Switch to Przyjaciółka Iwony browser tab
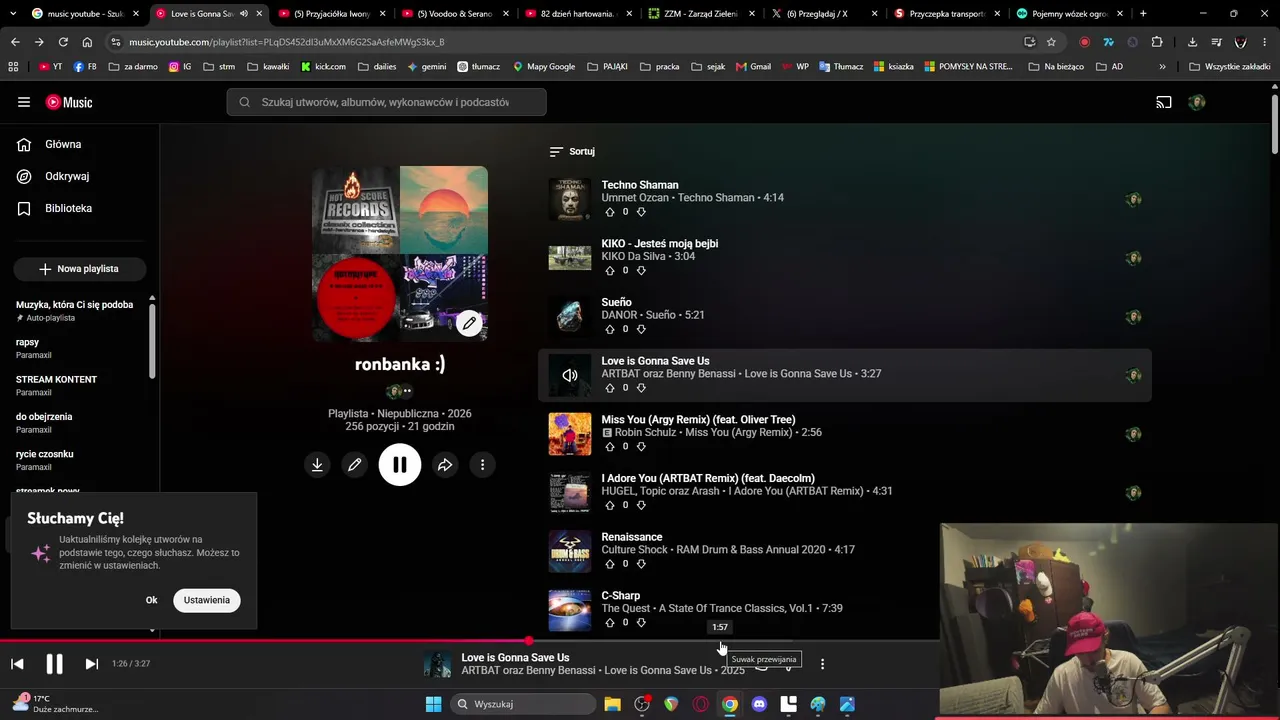1280x720 pixels. pyautogui.click(x=332, y=14)
